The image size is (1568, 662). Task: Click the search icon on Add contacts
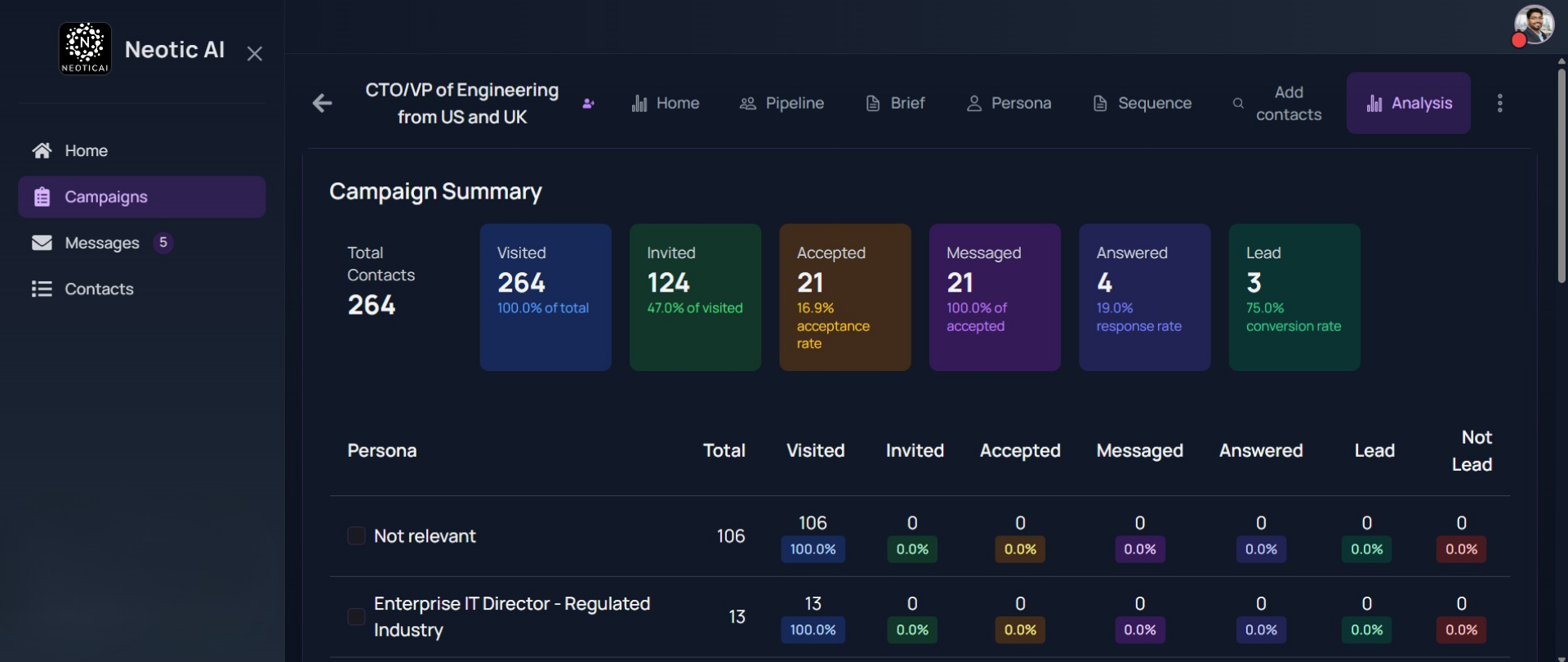[x=1238, y=103]
